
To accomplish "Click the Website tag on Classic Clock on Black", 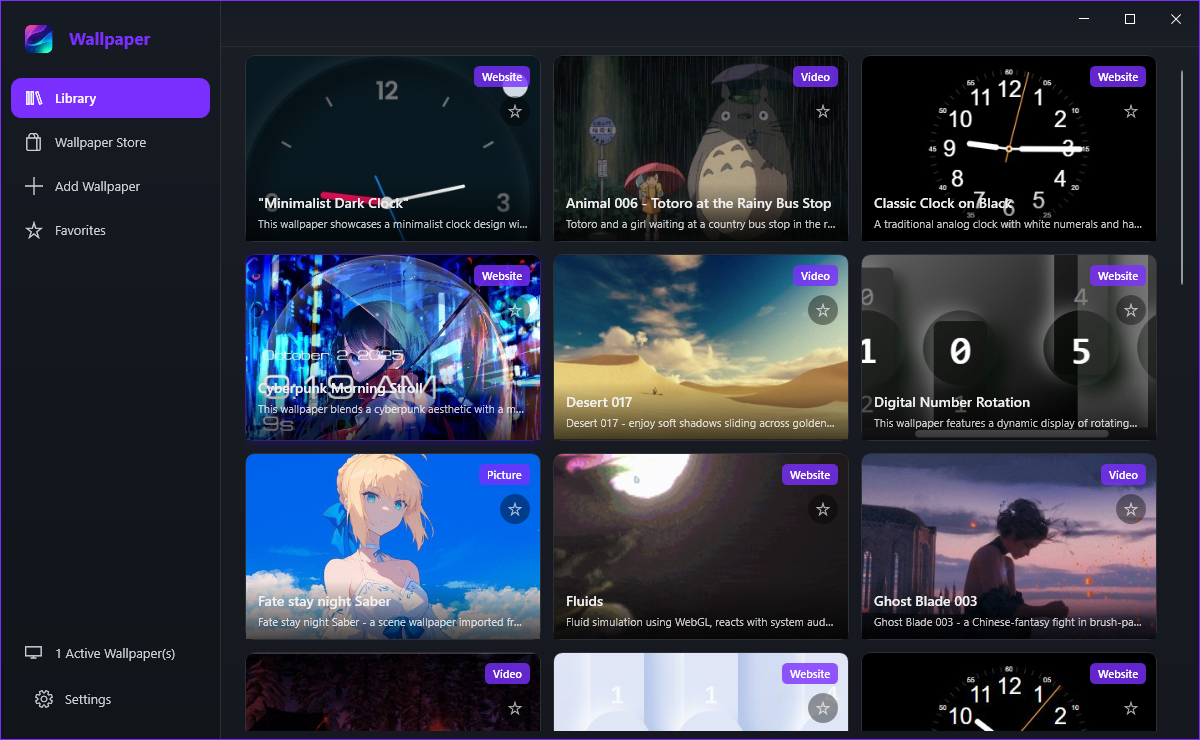I will pyautogui.click(x=1118, y=77).
